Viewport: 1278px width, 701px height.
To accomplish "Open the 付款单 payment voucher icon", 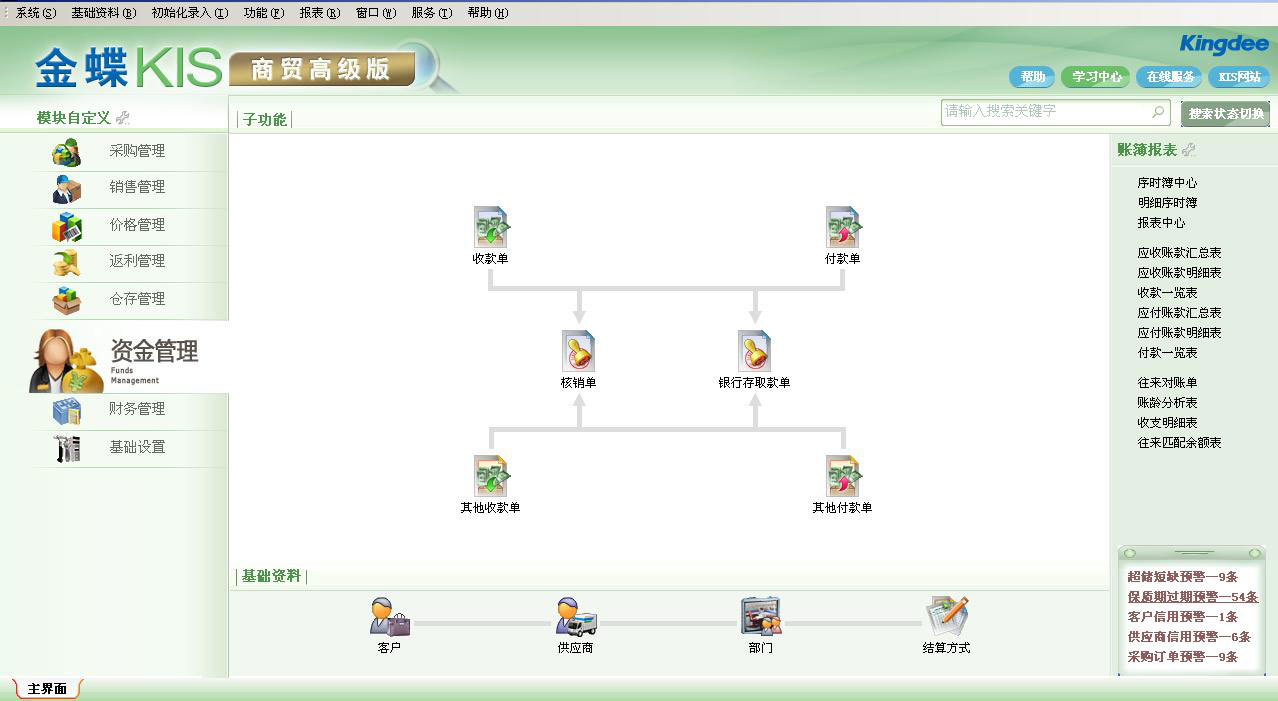I will (843, 227).
